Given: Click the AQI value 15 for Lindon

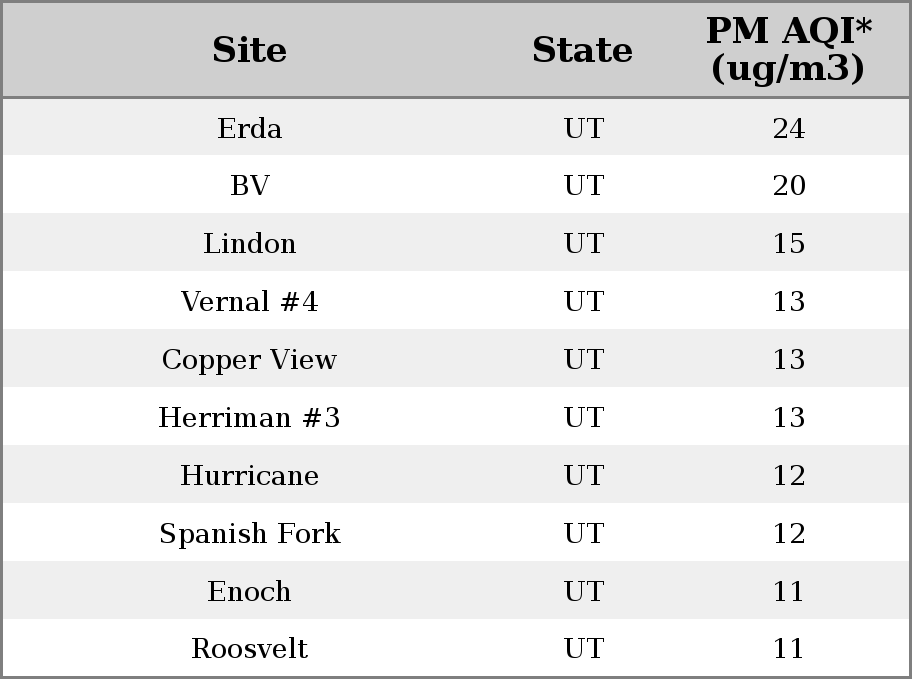Looking at the screenshot, I should (x=789, y=243).
